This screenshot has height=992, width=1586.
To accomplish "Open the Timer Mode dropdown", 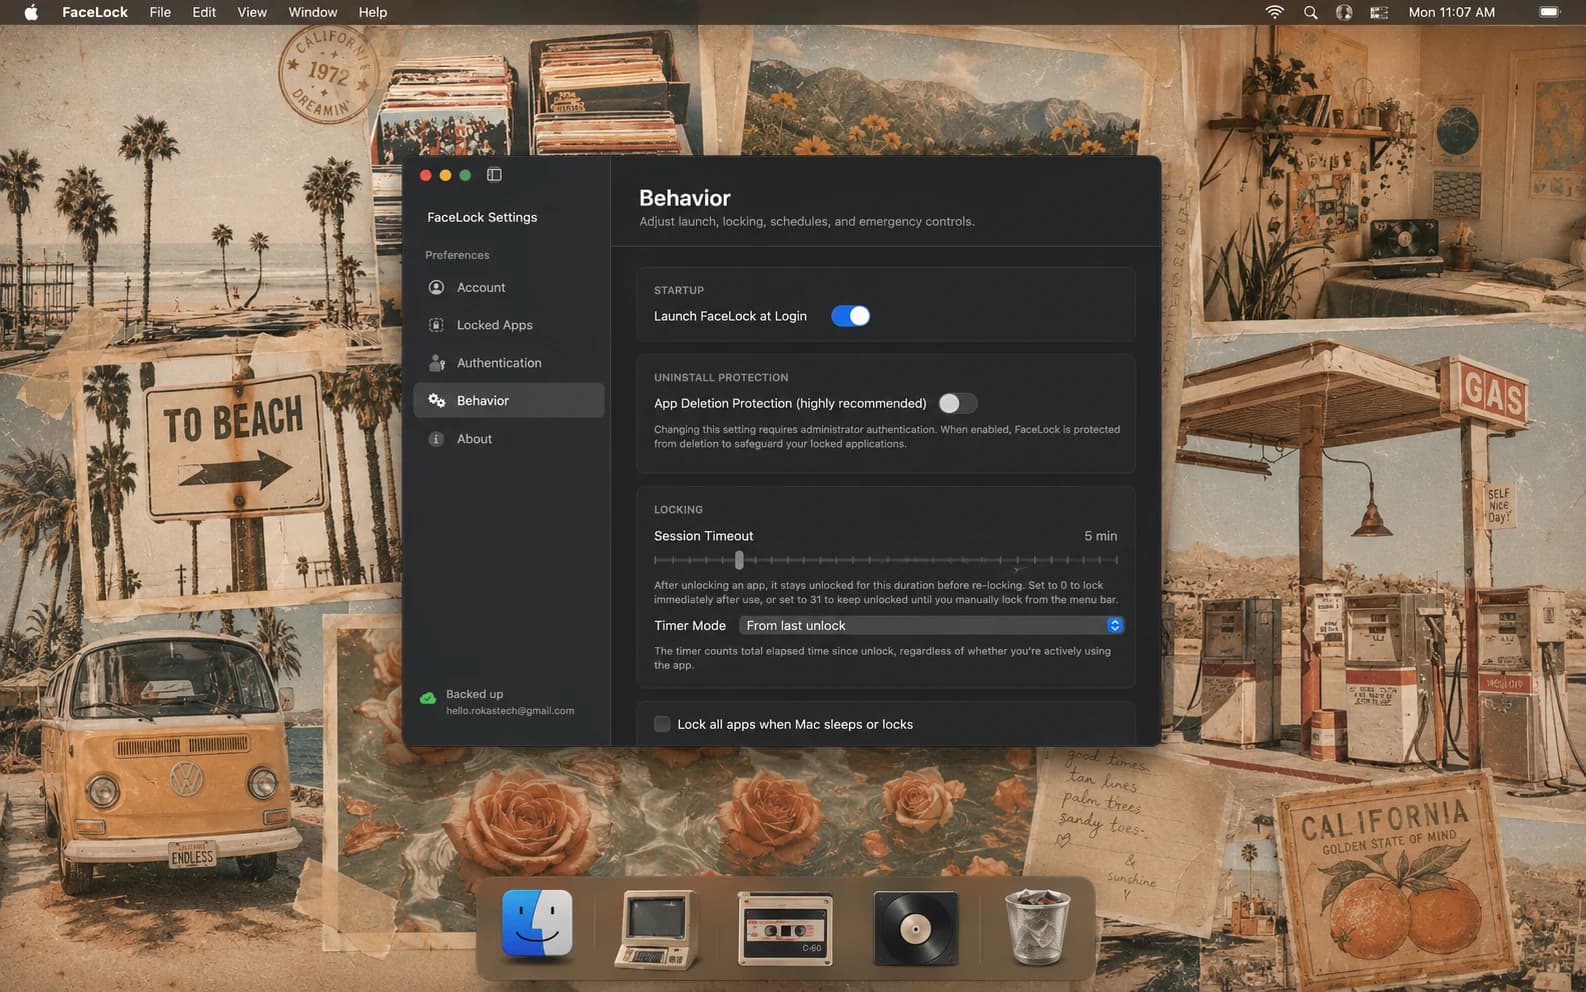I will click(931, 625).
